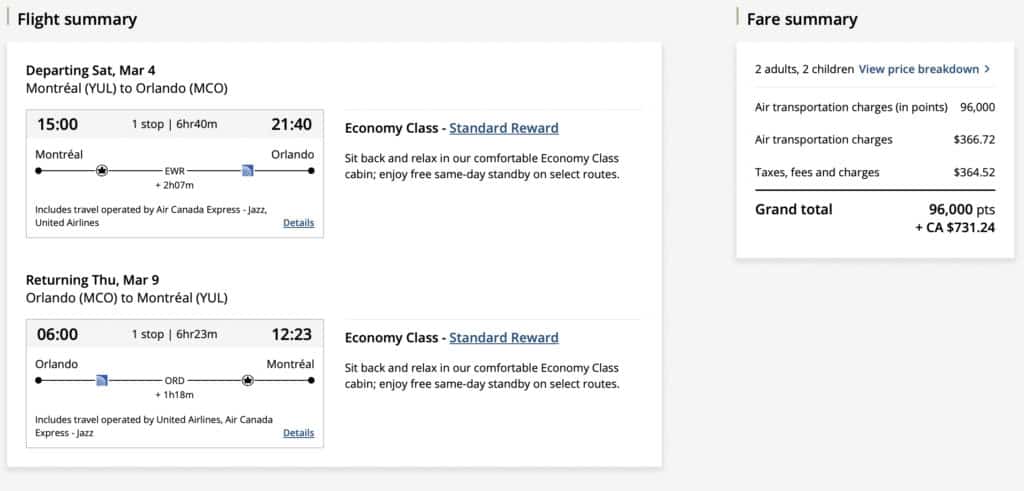This screenshot has height=491, width=1024.
Task: Open Details for the Montréal to Orlando flight
Action: (x=298, y=223)
